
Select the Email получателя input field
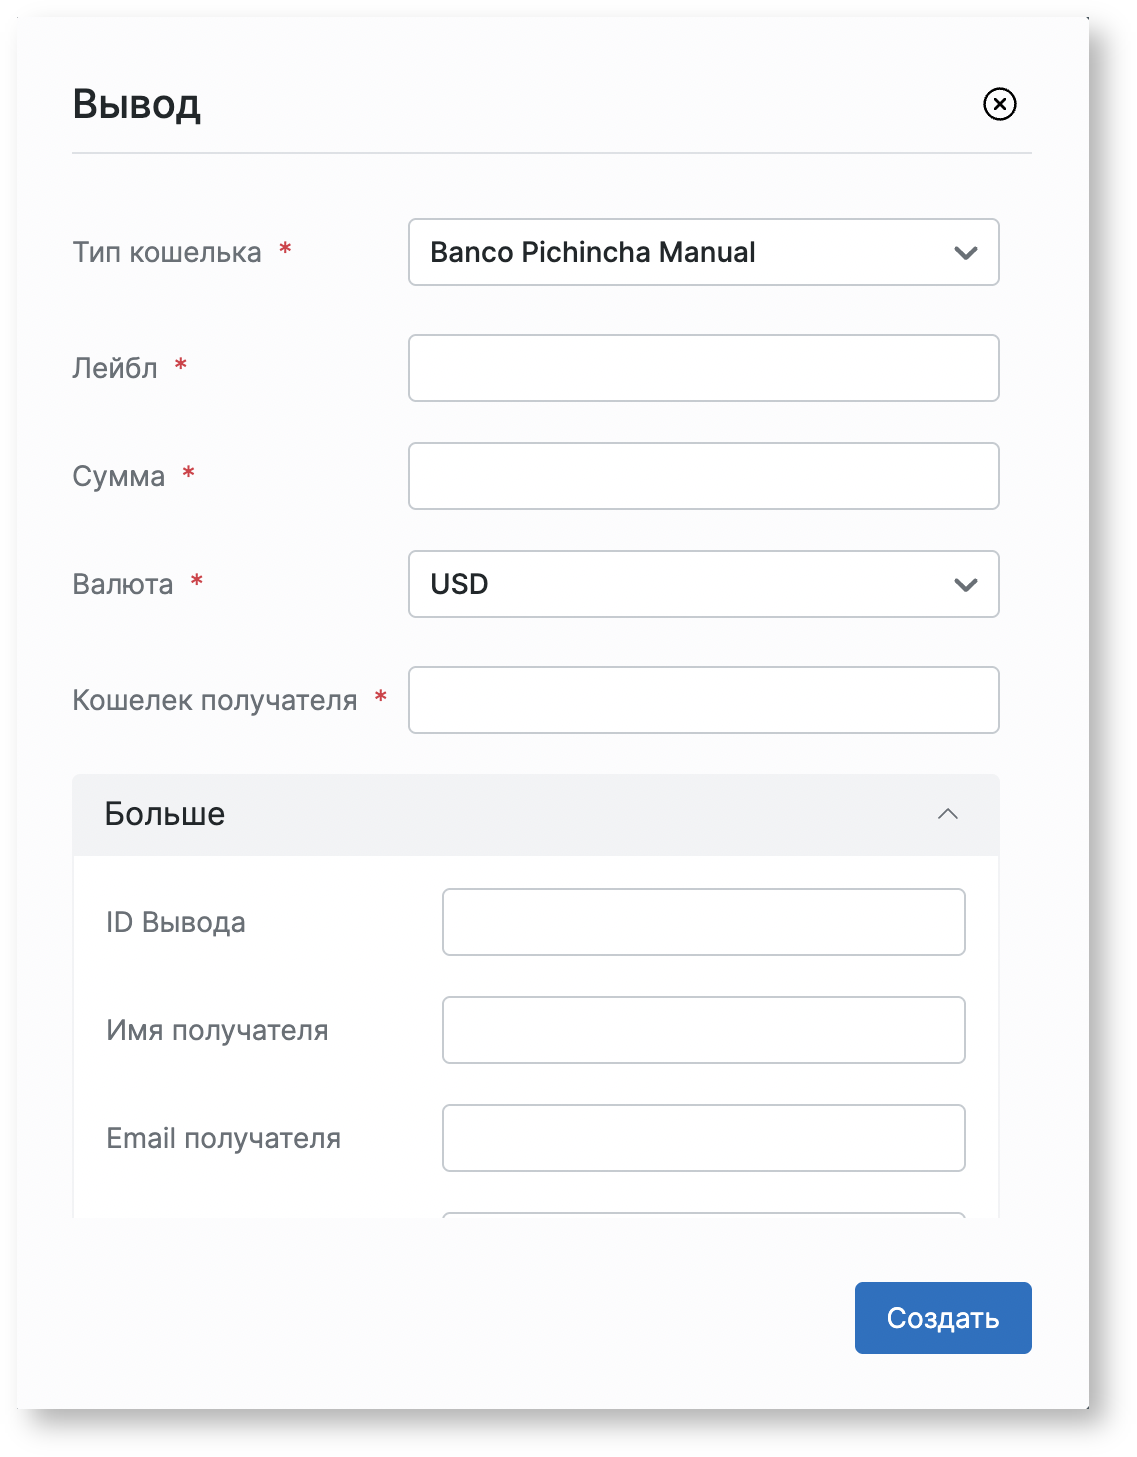703,1138
